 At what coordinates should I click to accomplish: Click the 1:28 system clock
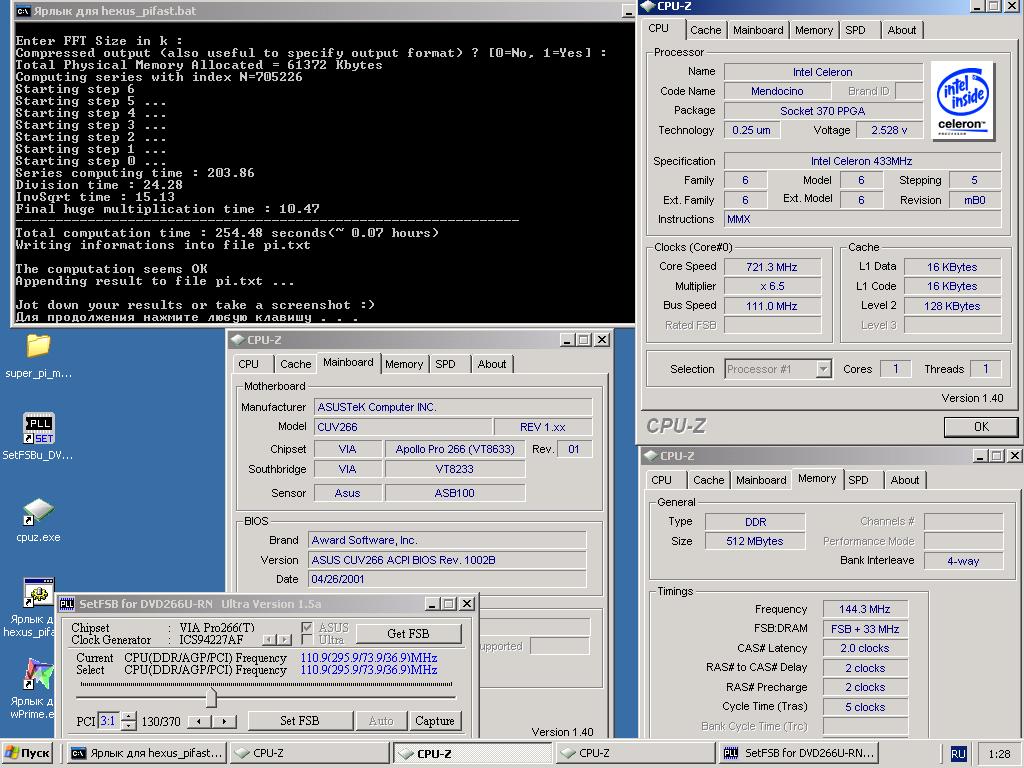(x=999, y=754)
